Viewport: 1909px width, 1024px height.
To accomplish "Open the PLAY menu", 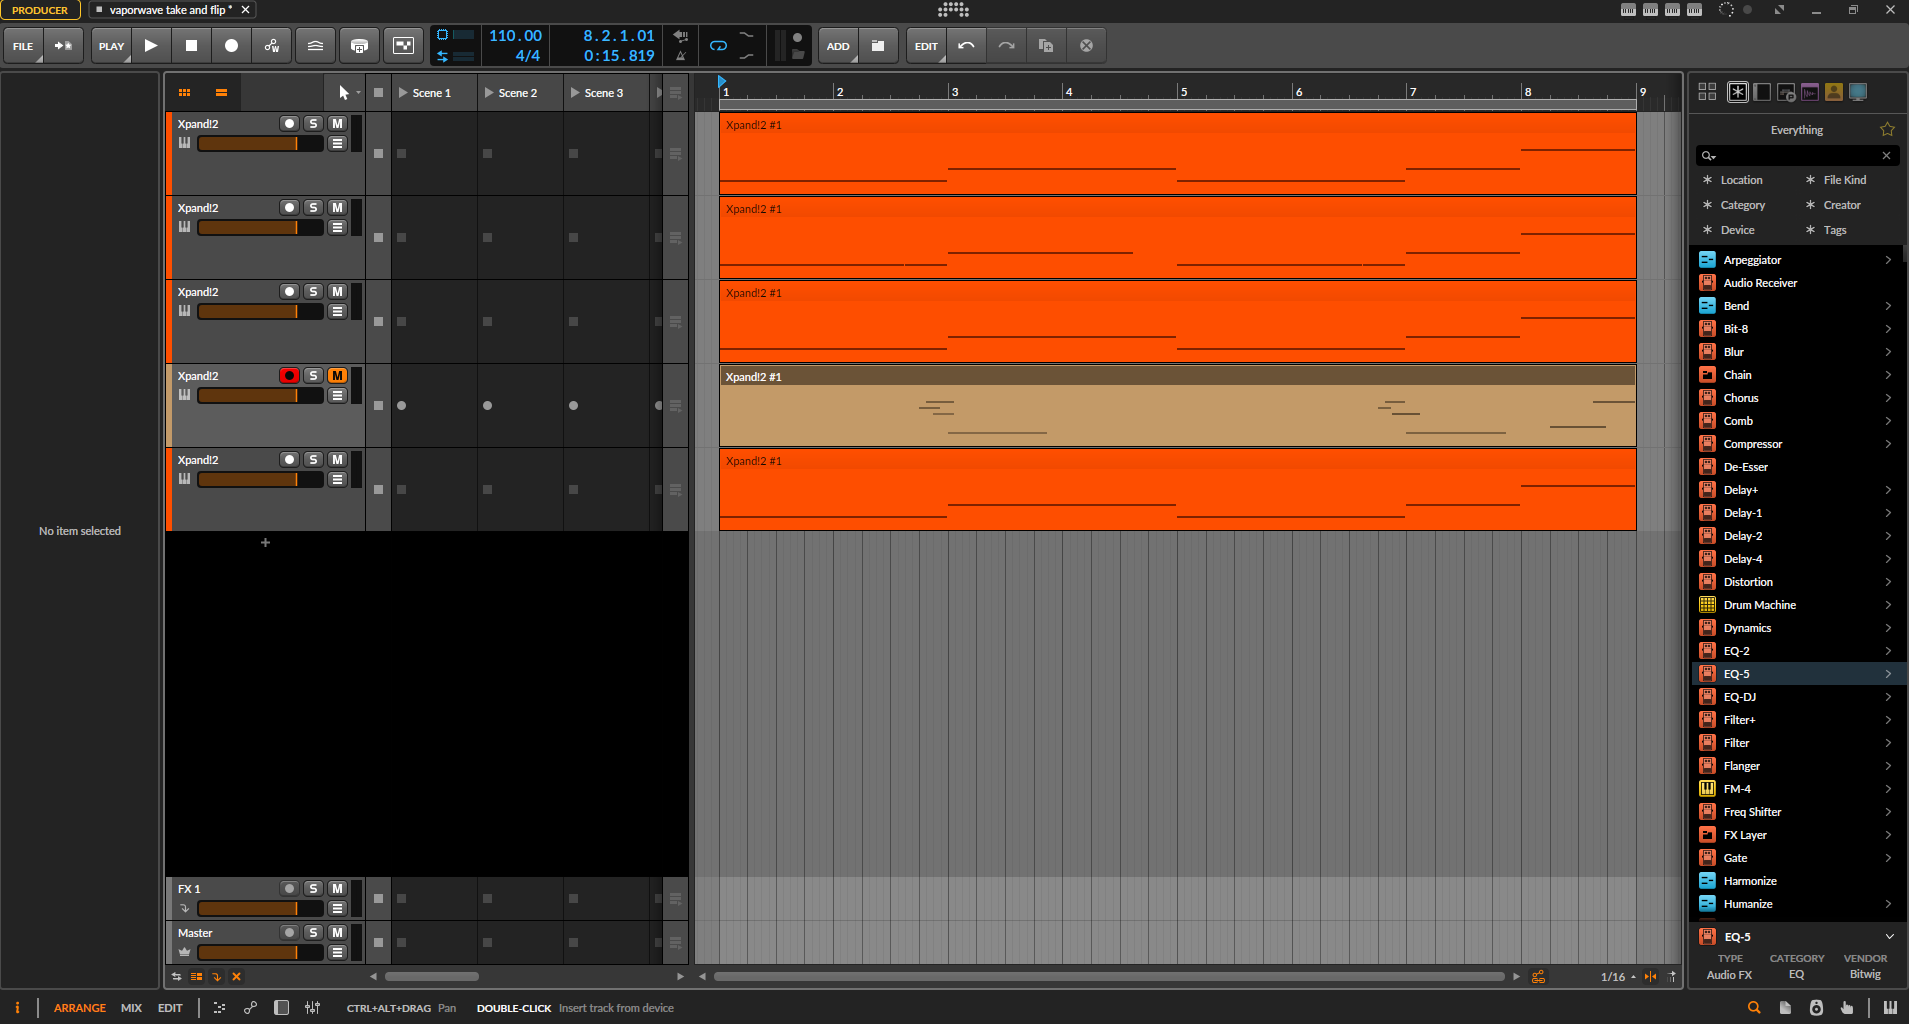I will (111, 46).
